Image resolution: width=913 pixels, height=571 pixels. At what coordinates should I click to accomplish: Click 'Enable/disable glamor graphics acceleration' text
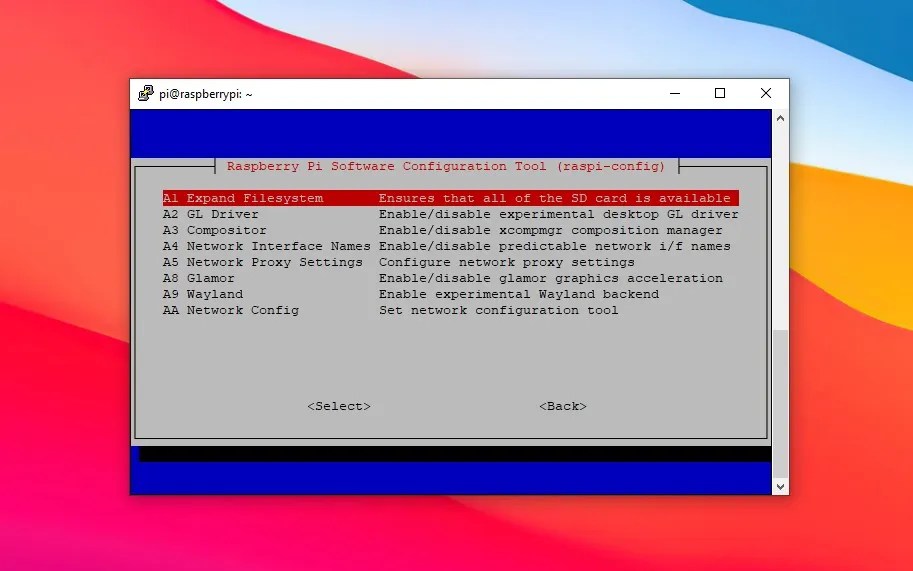550,278
